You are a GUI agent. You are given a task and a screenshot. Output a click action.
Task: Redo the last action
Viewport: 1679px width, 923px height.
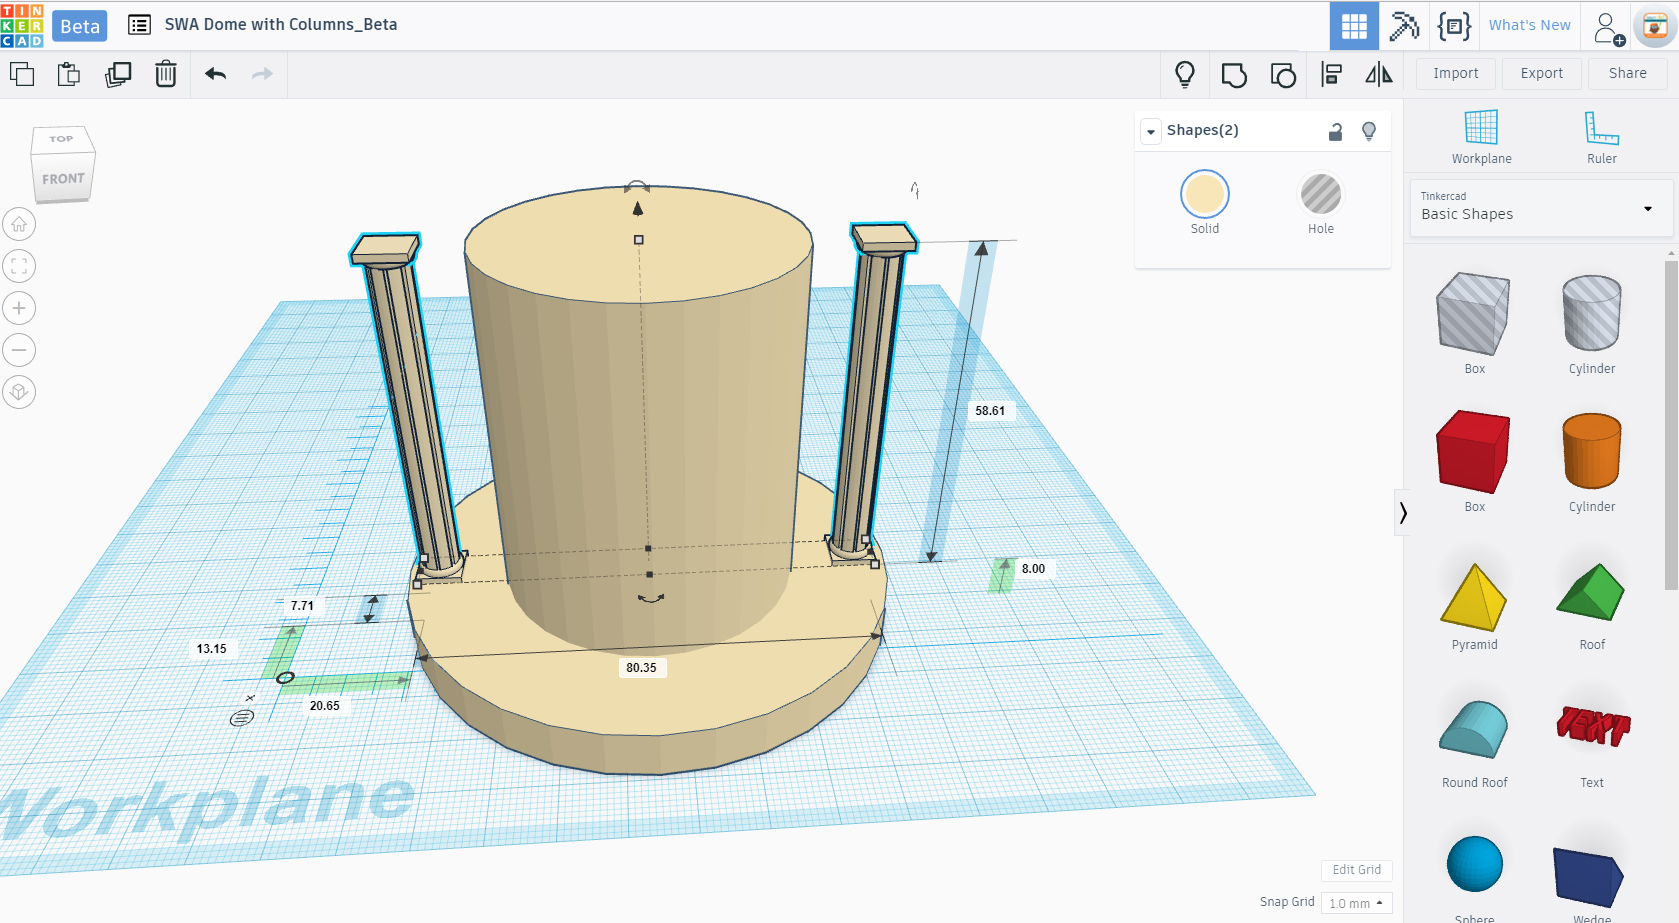pos(262,74)
